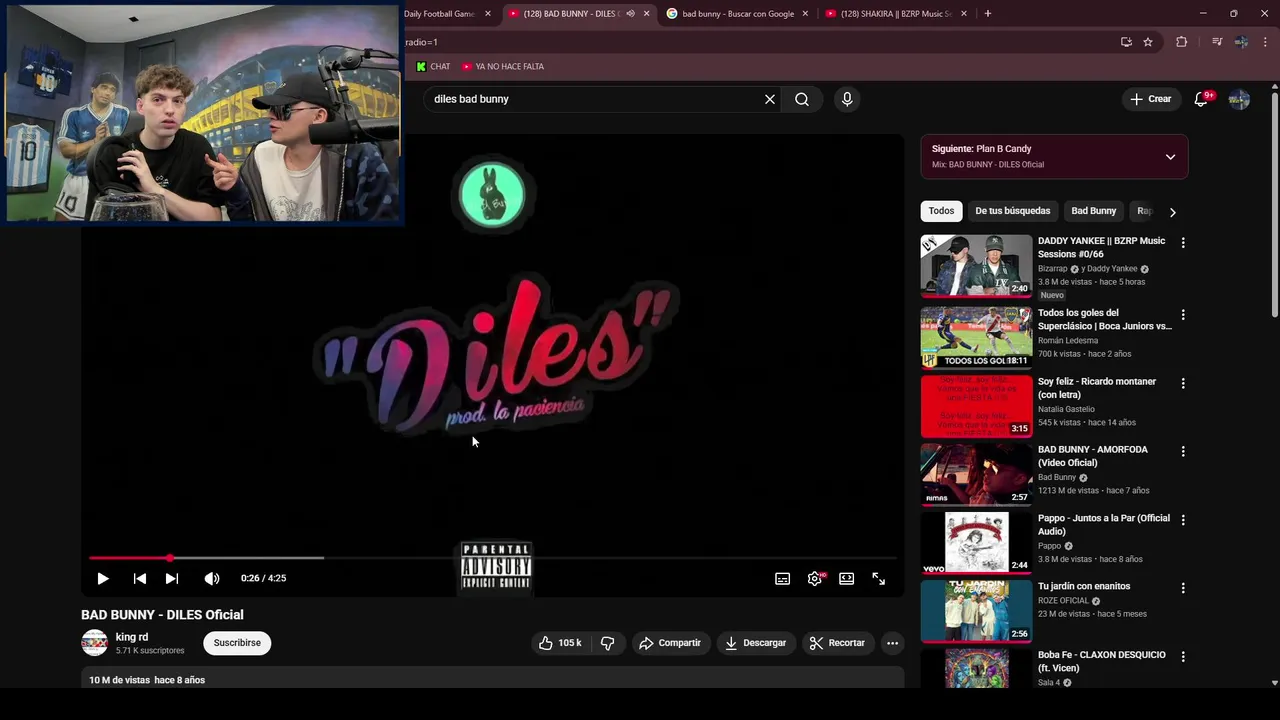
Task: Submit search with the magnifier icon
Action: (802, 99)
